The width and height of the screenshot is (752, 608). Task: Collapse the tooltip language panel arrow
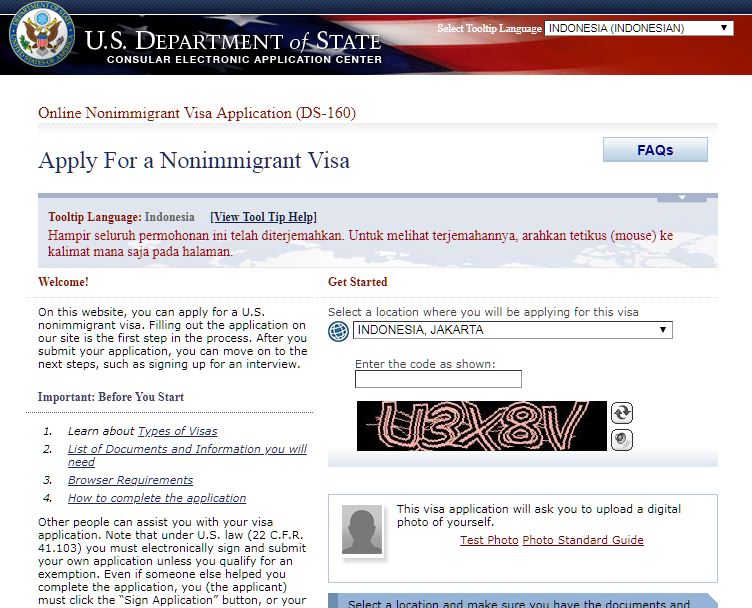point(682,198)
